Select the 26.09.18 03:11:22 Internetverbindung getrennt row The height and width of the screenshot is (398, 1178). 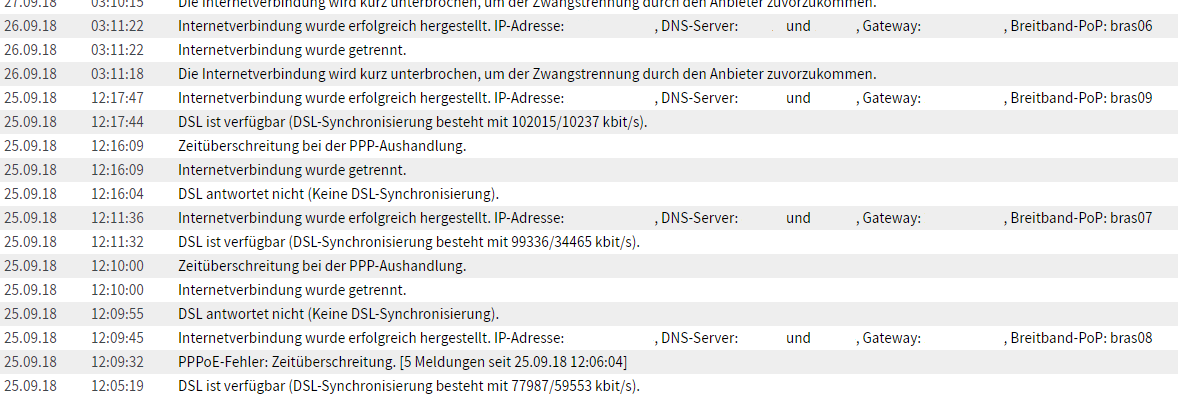pos(589,50)
